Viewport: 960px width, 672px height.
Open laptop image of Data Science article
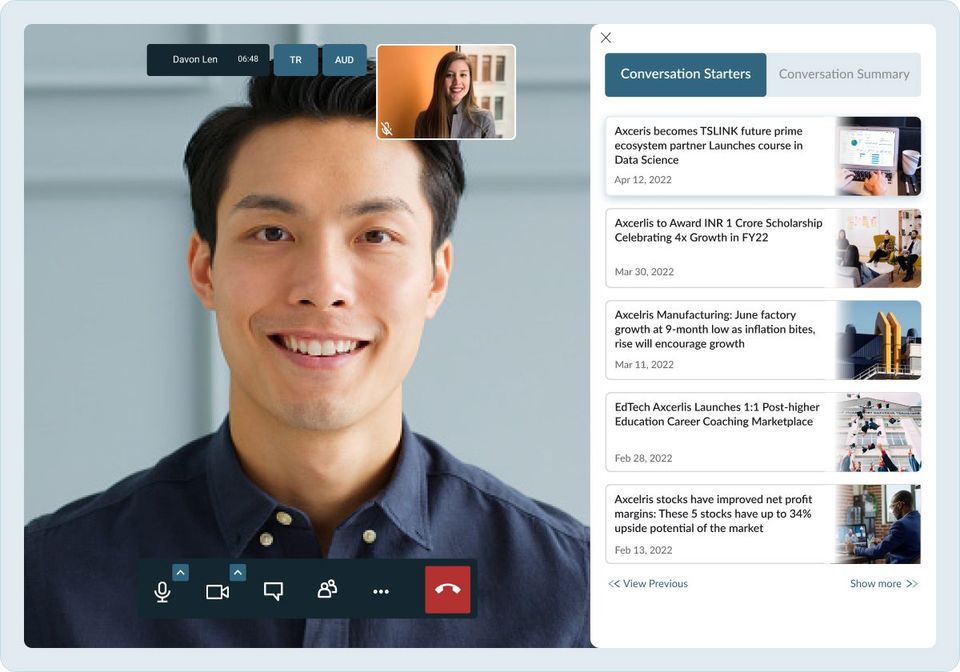[x=879, y=156]
